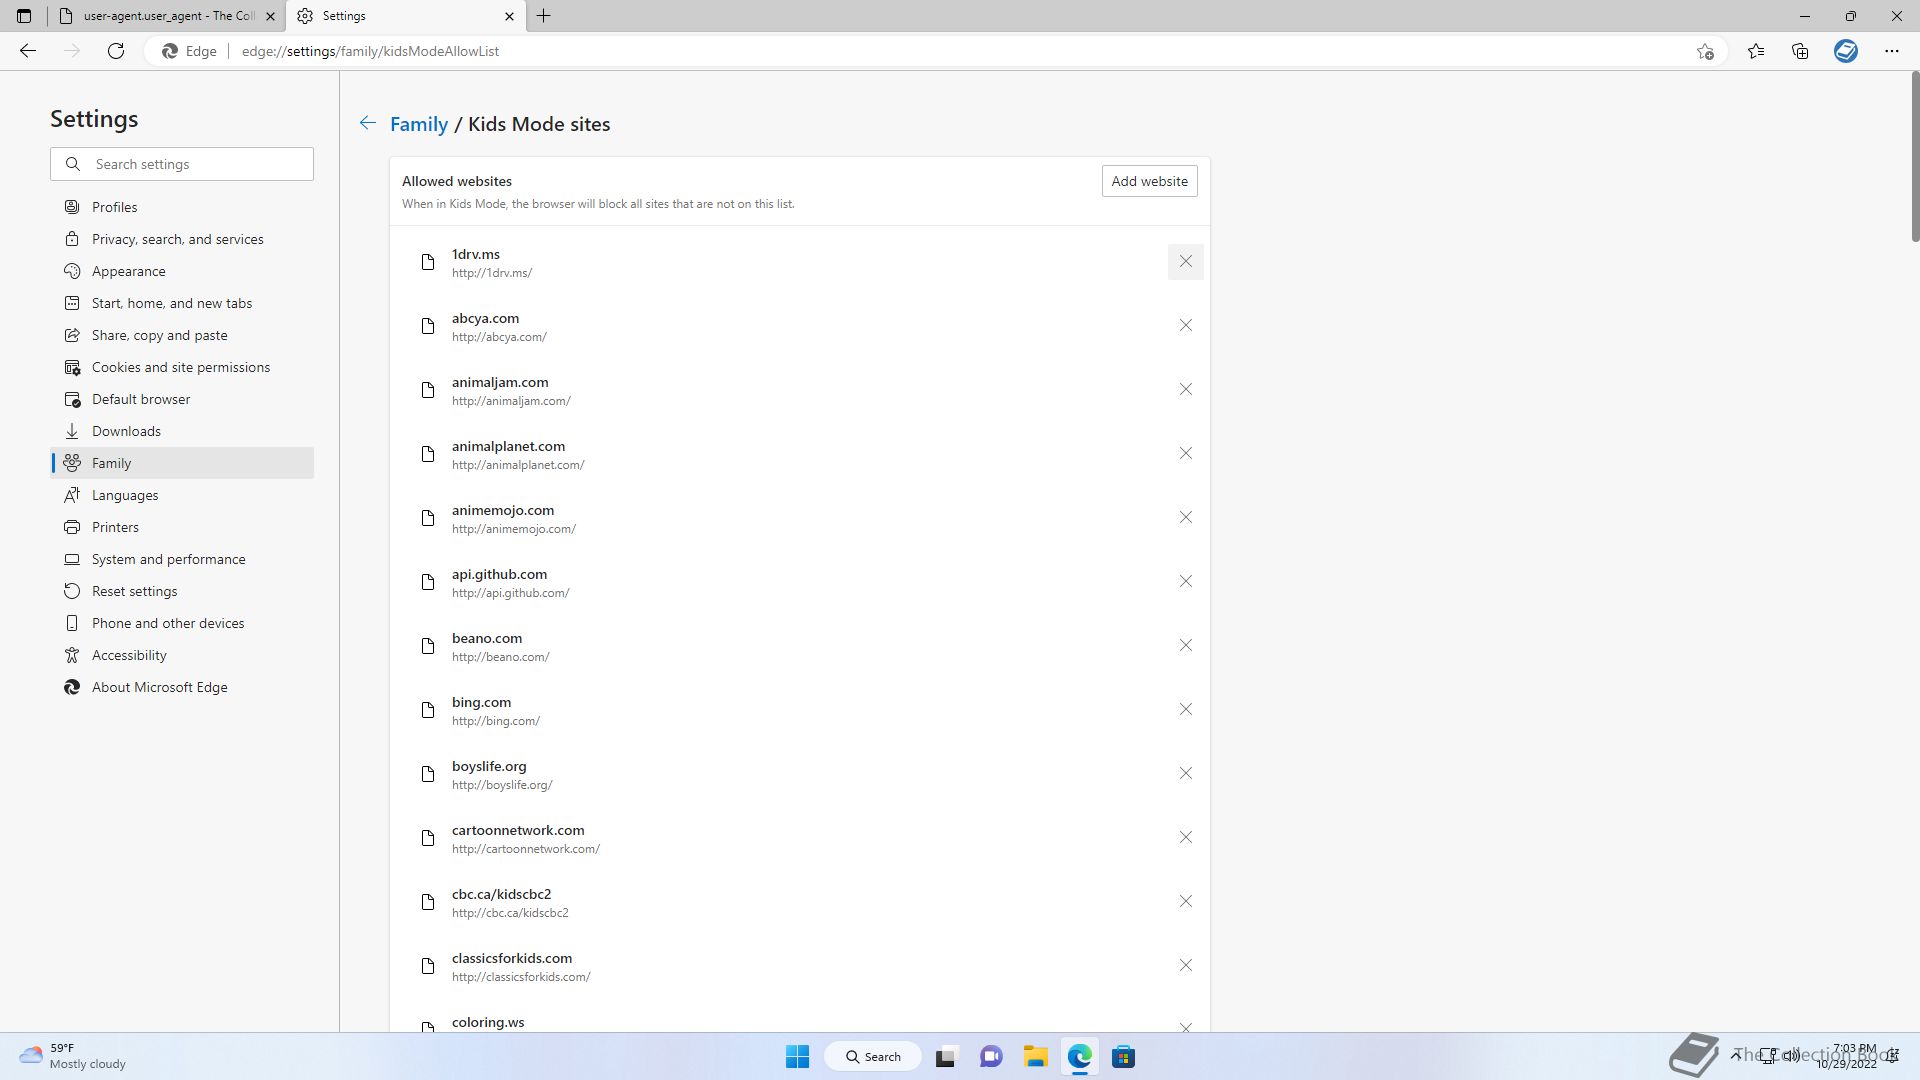Select the http://beano.com/ URL text
Screen dimensions: 1920x1080
point(500,657)
